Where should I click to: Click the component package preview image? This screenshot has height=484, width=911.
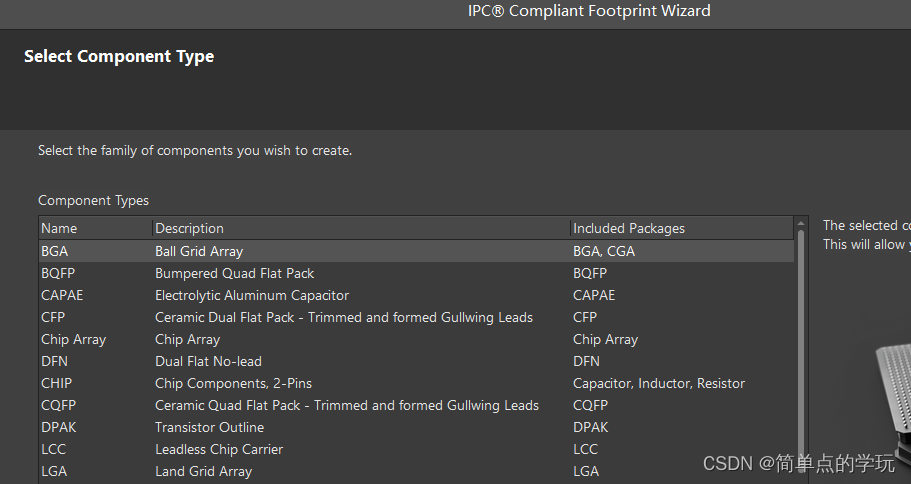[x=892, y=400]
